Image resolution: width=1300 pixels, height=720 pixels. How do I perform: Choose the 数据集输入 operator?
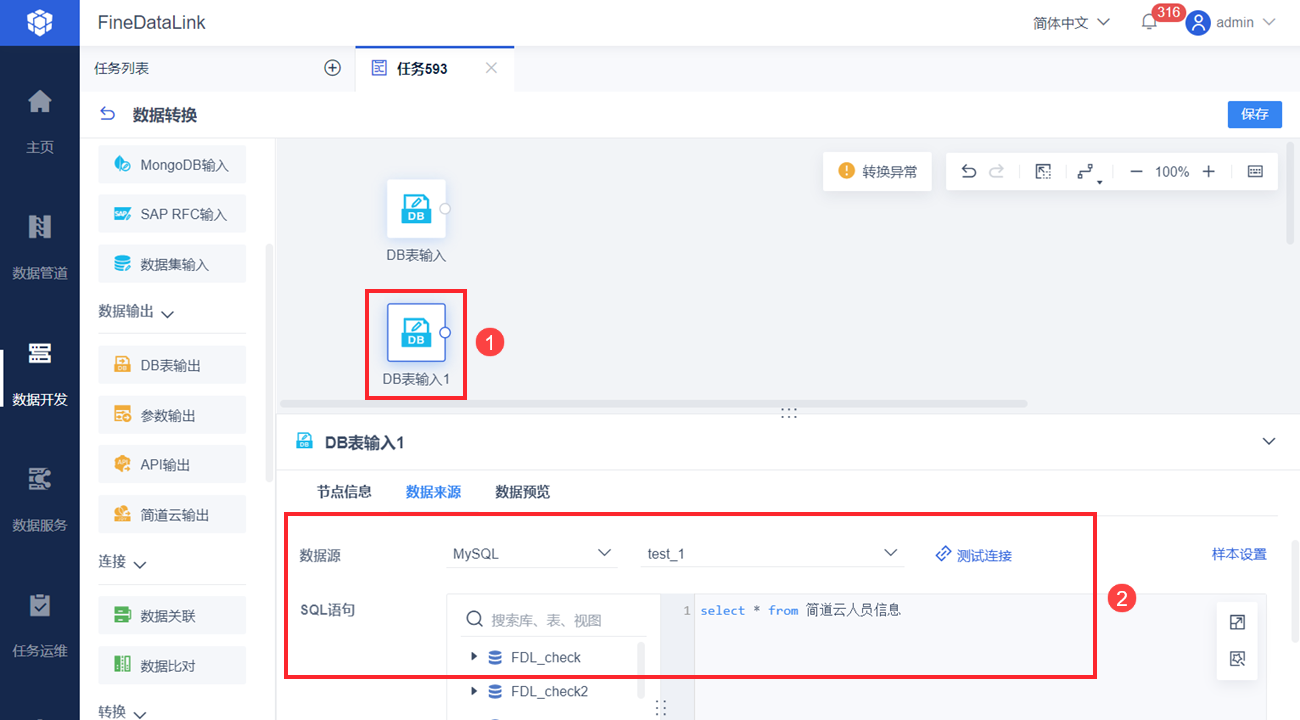pos(172,264)
